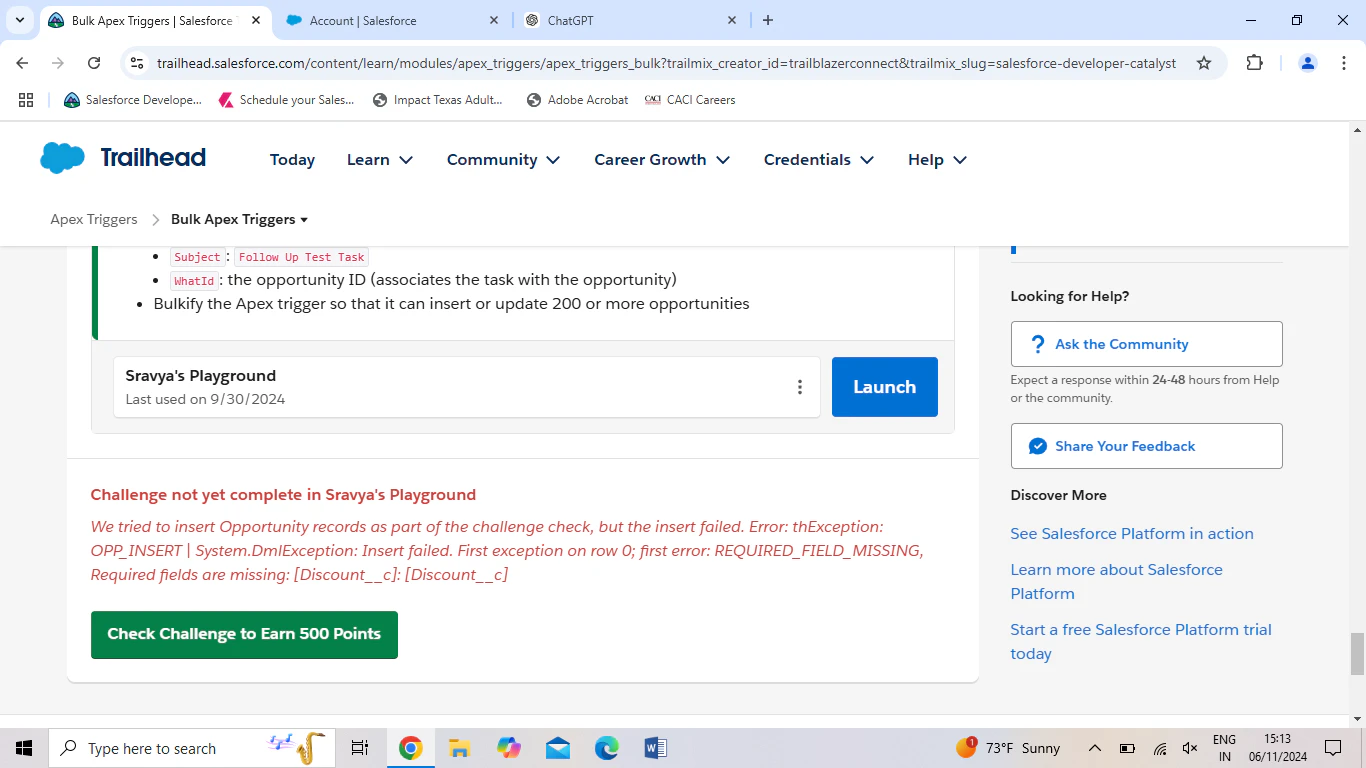Switch to the Account | Salesforce tab
Viewport: 1366px width, 768px height.
(x=392, y=20)
